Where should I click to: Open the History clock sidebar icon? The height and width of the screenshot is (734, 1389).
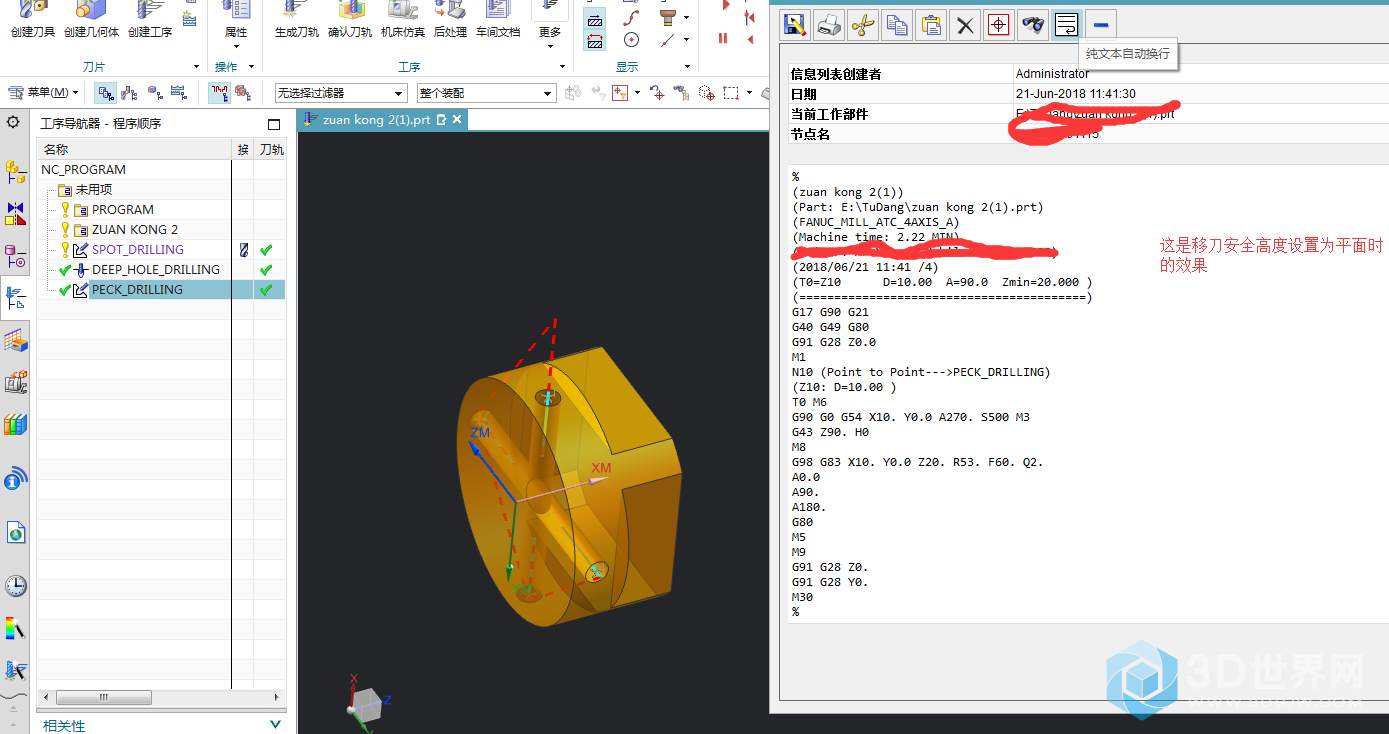(x=15, y=586)
